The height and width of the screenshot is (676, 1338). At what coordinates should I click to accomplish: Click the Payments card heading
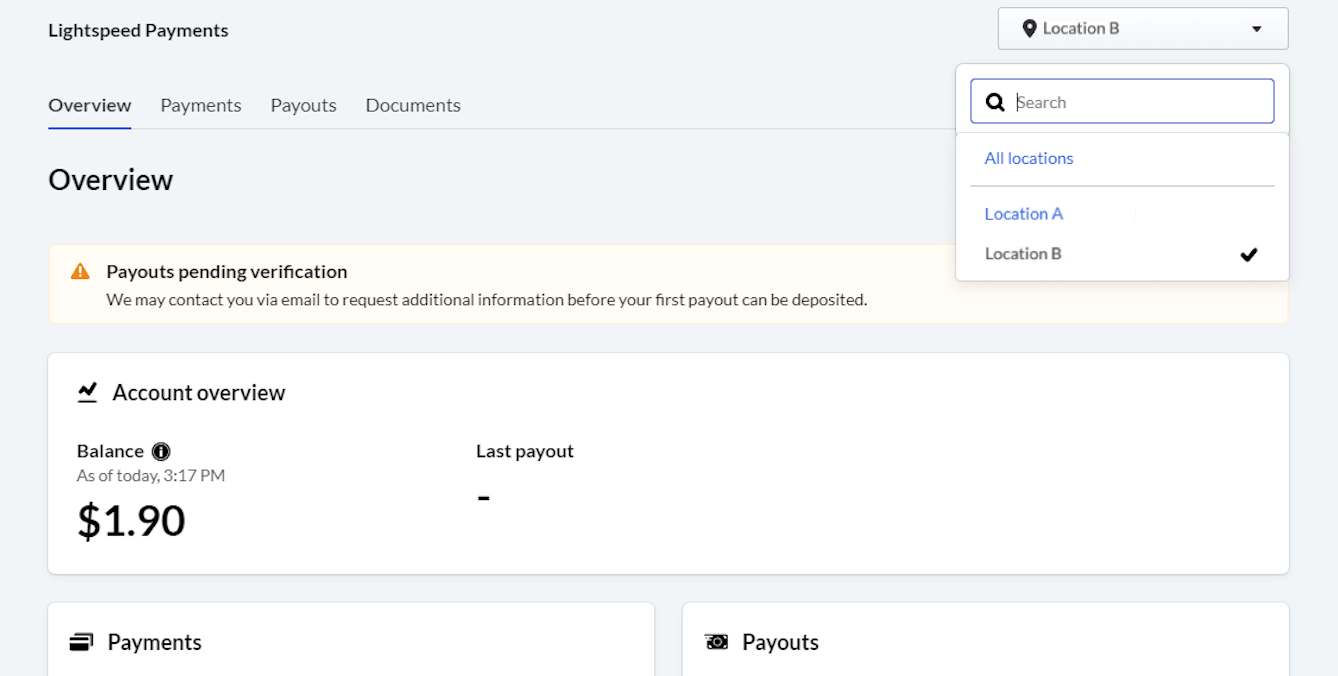[x=155, y=642]
